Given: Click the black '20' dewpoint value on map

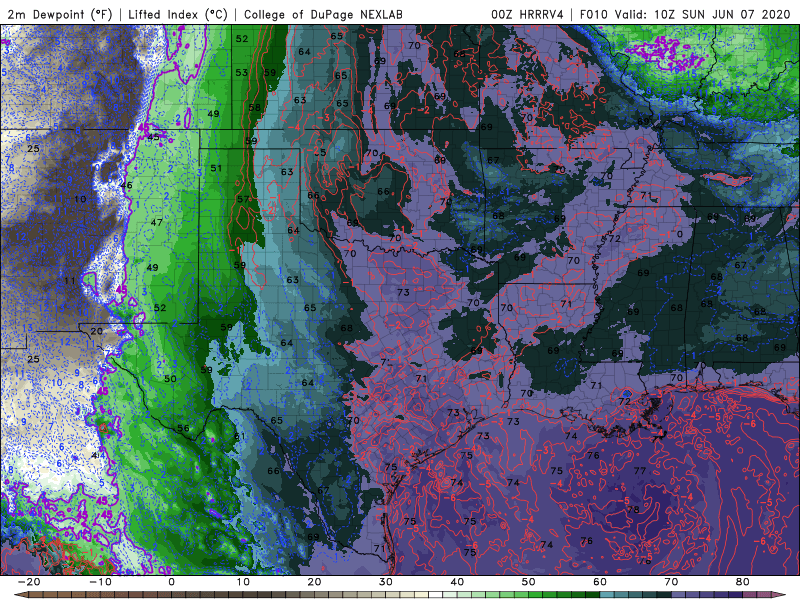Looking at the screenshot, I should pyautogui.click(x=96, y=331).
